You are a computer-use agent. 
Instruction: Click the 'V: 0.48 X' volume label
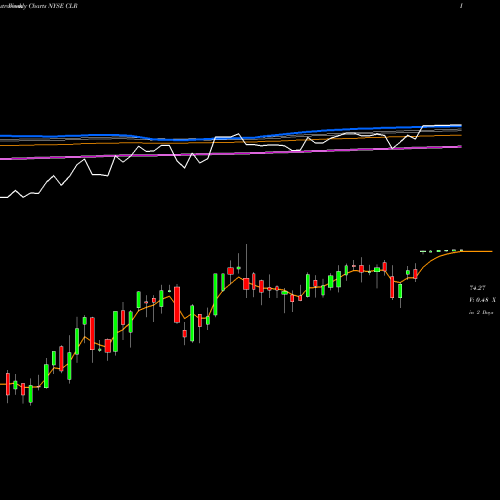482,300
